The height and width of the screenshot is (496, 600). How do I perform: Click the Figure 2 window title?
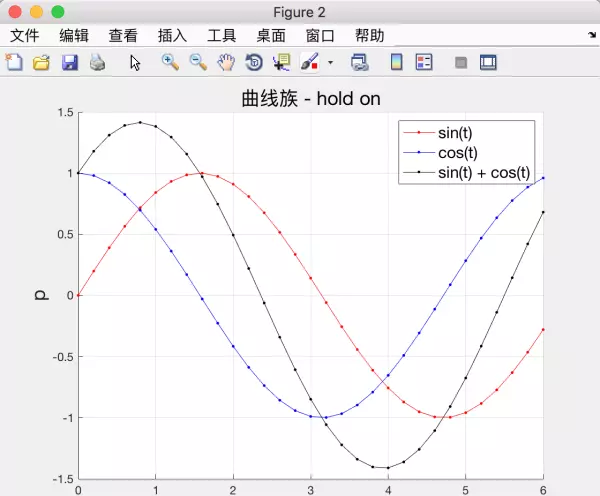pos(299,12)
